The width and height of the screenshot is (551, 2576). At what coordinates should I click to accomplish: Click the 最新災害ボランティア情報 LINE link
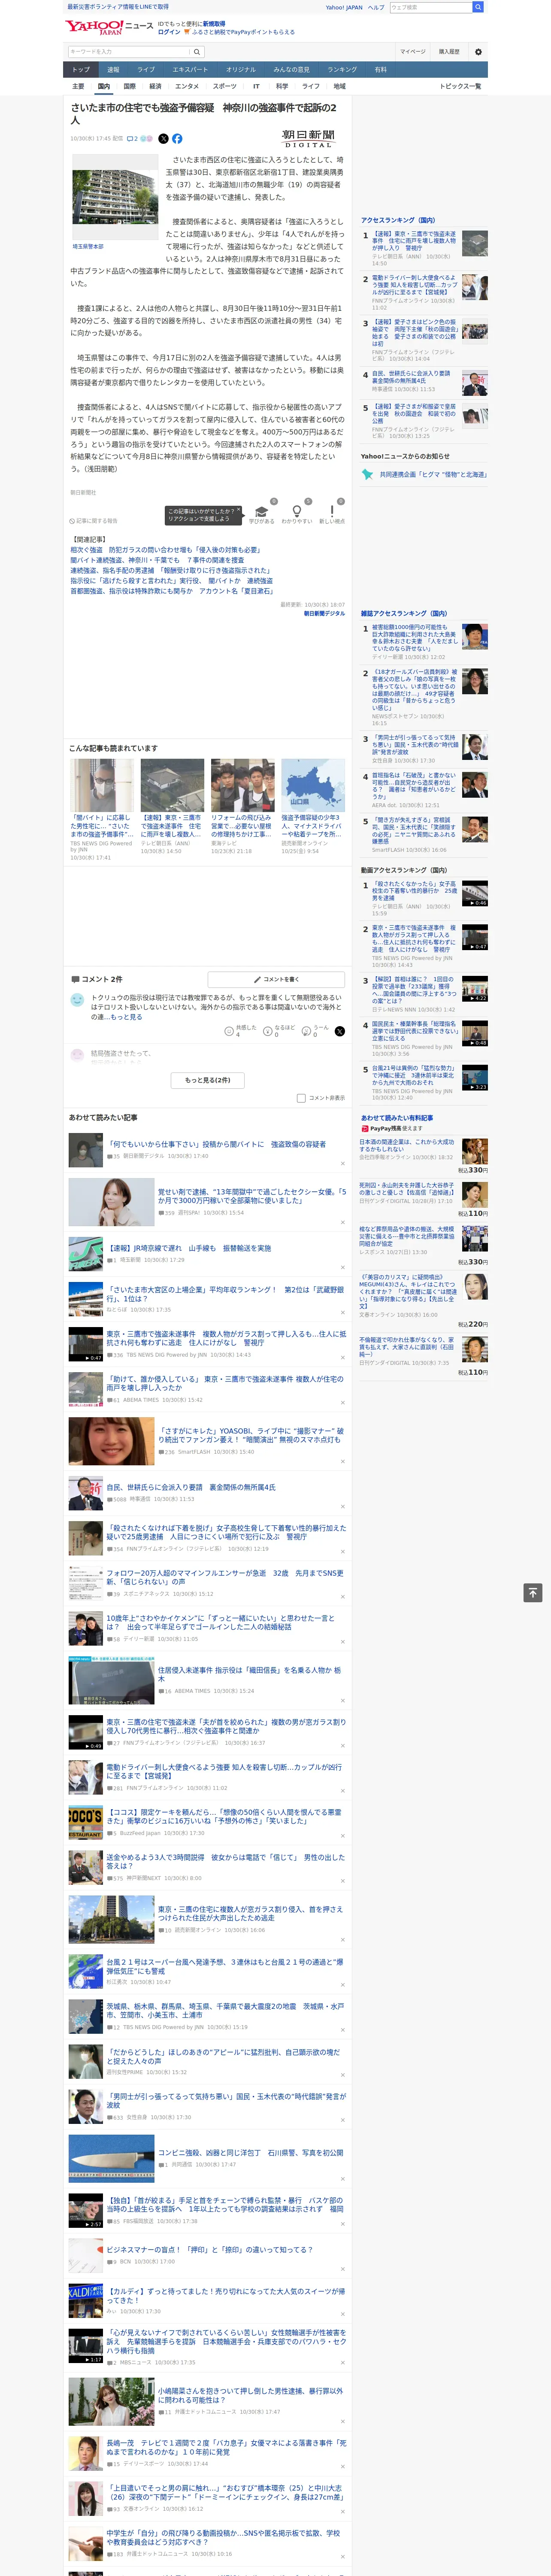(118, 7)
